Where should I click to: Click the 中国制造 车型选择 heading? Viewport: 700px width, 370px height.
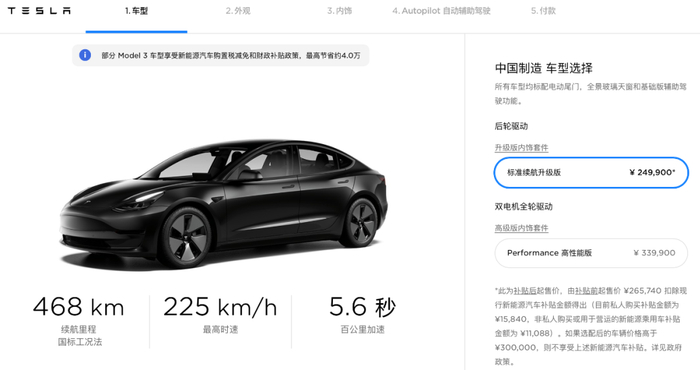point(543,68)
